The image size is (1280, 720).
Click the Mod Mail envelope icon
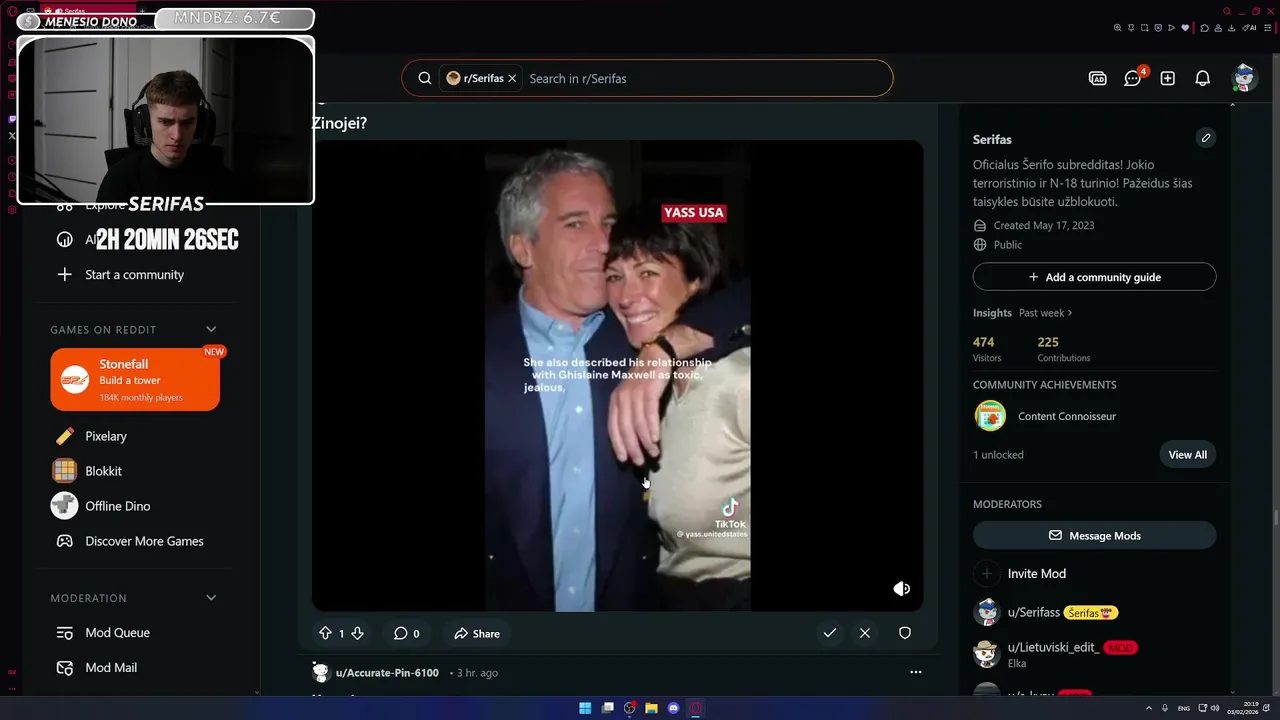pos(65,668)
